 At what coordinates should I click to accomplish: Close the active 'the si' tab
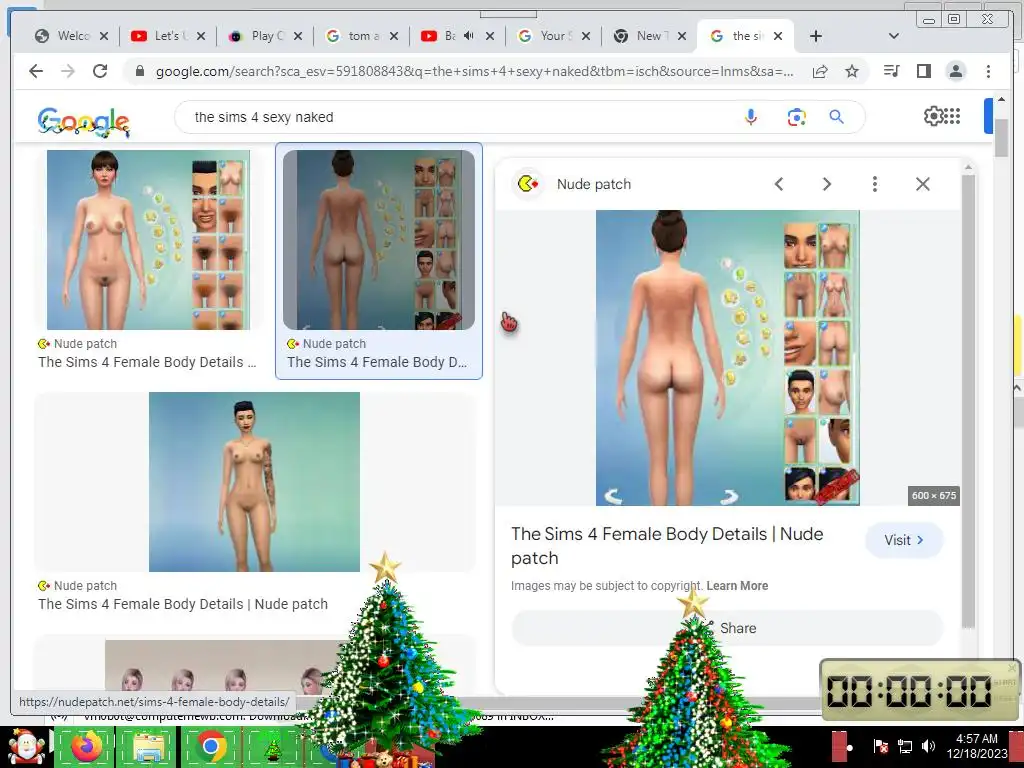tap(778, 37)
